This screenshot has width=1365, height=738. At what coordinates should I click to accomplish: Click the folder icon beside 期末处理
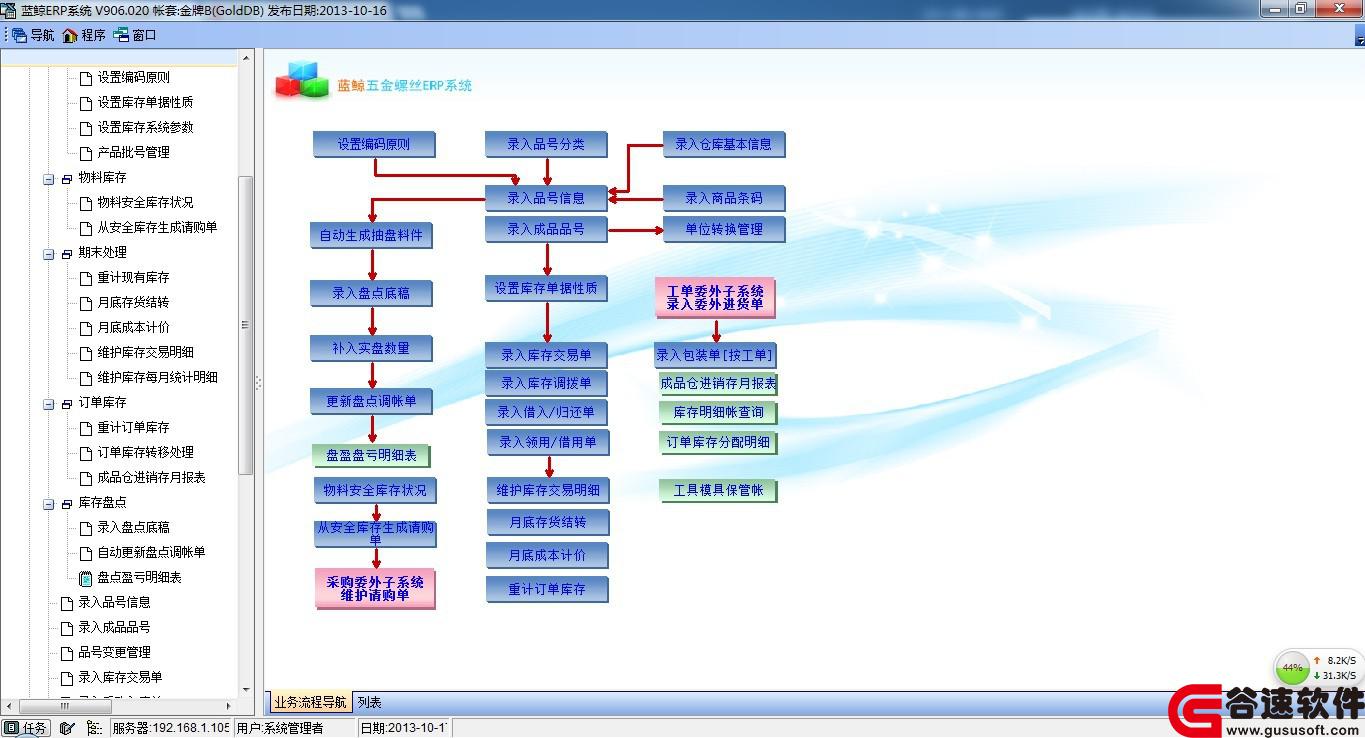67,253
